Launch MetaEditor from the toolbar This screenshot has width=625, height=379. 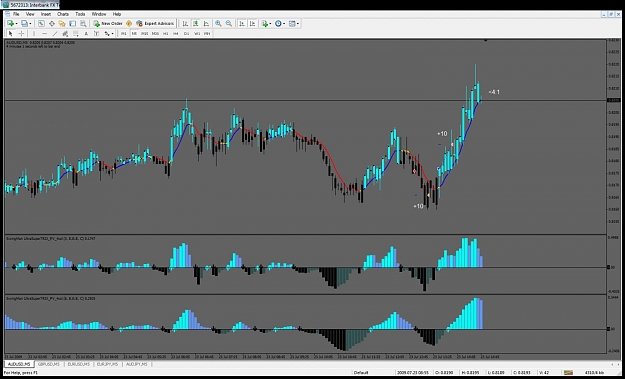tap(129, 24)
